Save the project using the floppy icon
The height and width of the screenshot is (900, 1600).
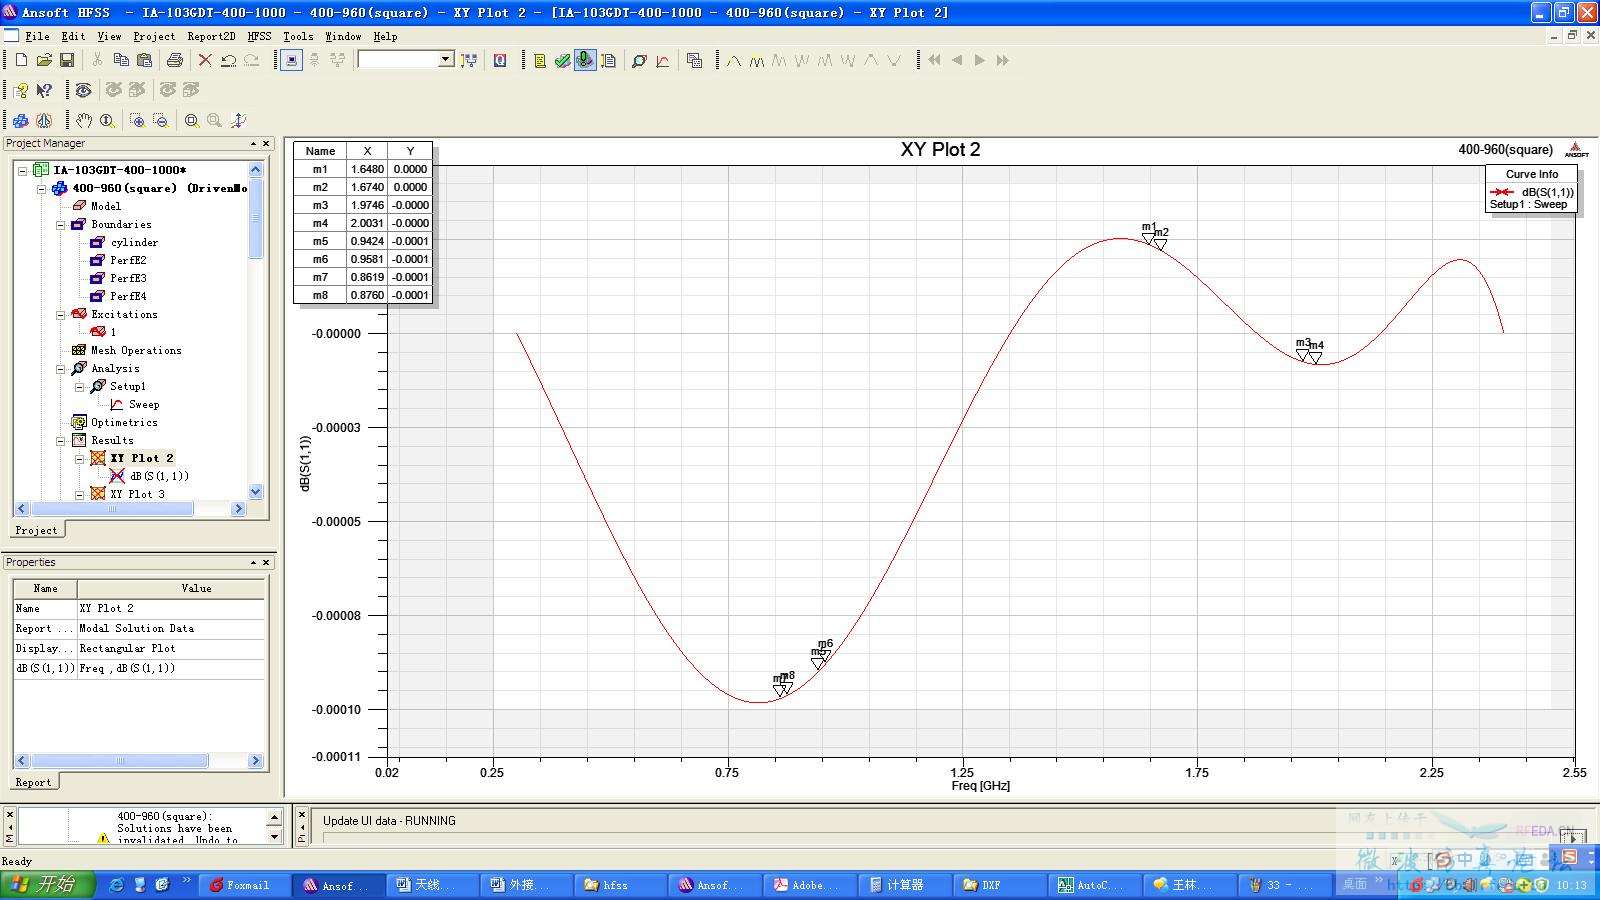tap(67, 60)
